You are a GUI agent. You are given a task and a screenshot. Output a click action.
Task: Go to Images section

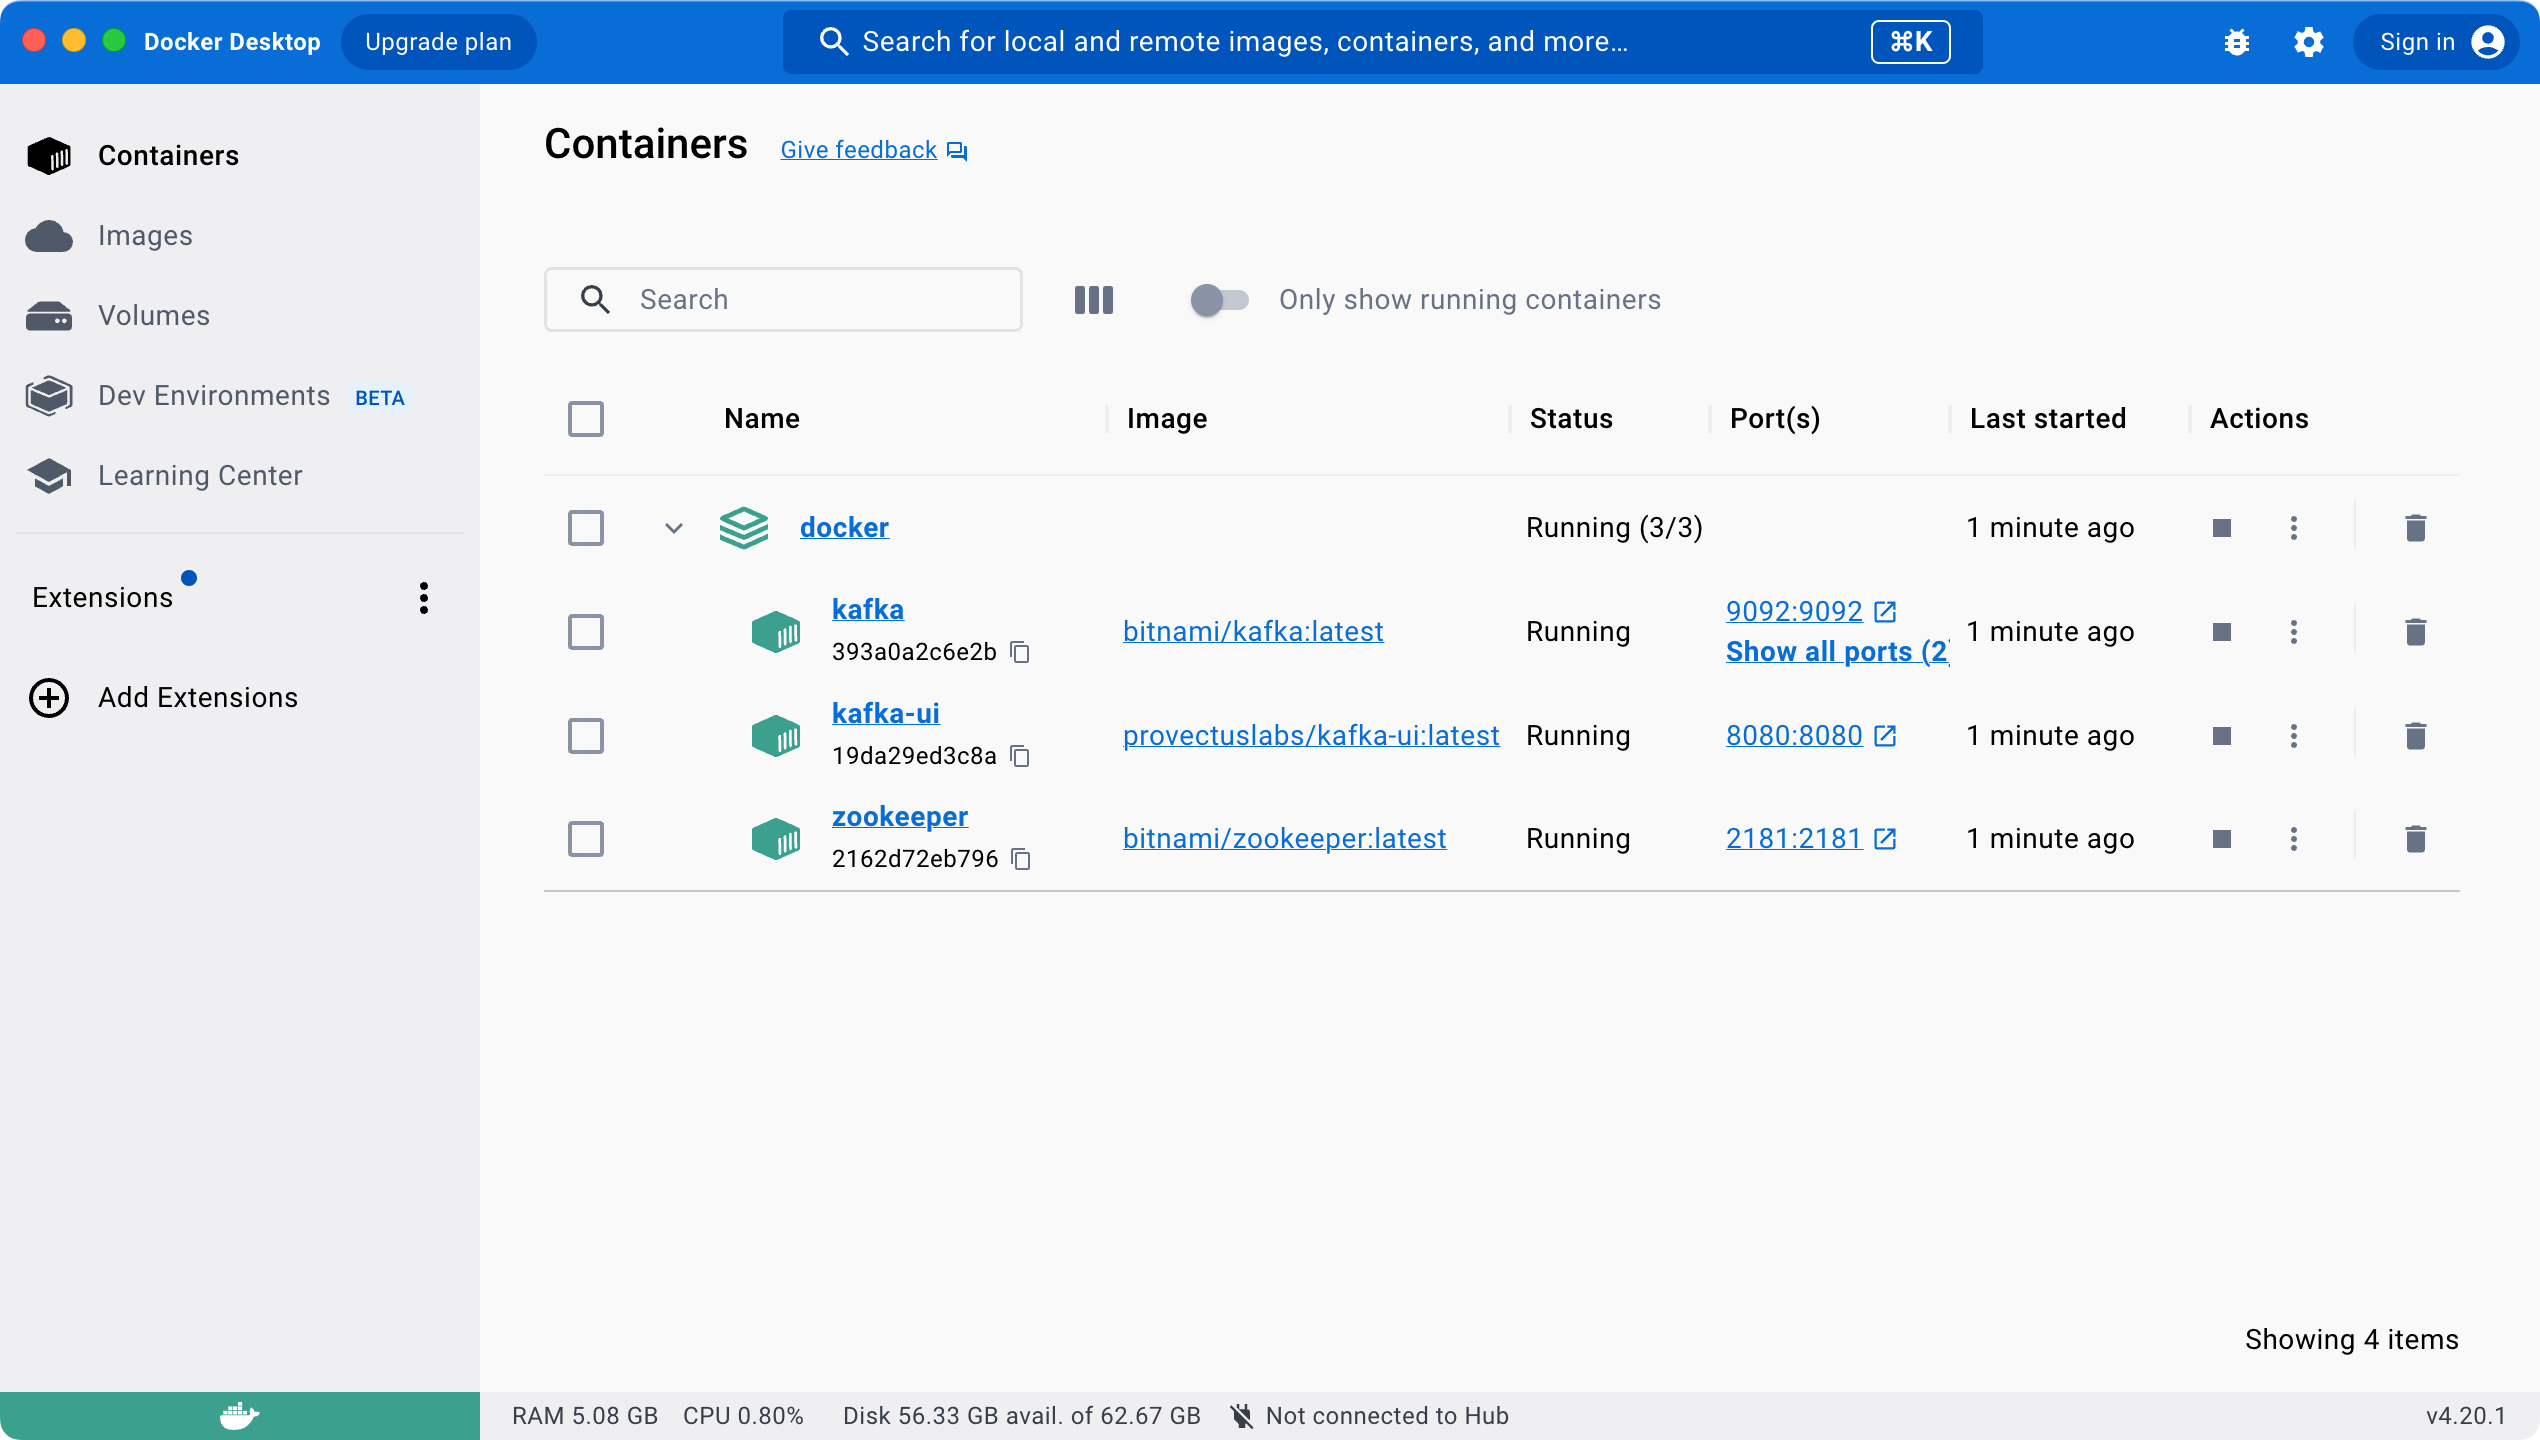click(x=145, y=236)
